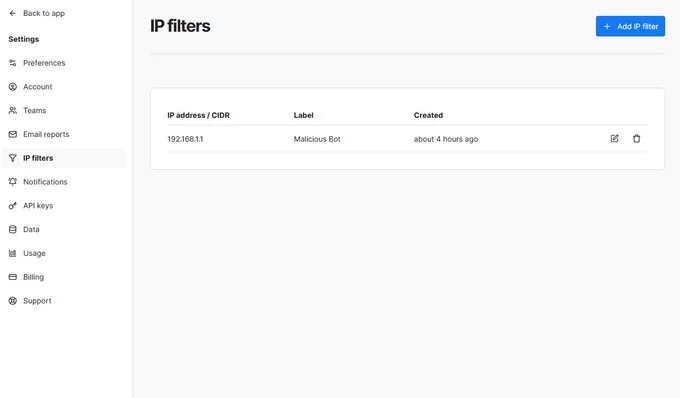Click the IP address / CIDR header

[199, 115]
